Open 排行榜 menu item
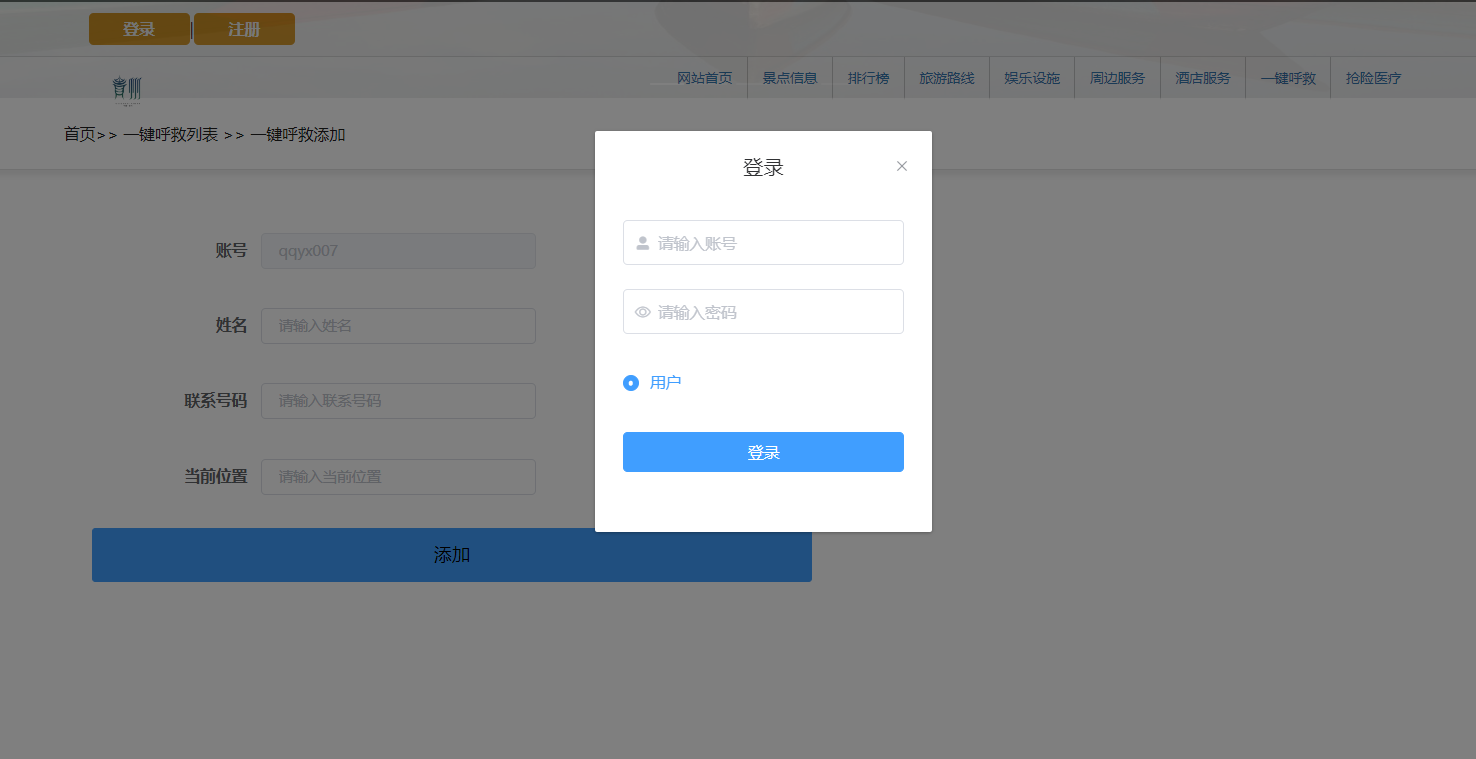Screen dimensions: 1476x759 point(868,78)
